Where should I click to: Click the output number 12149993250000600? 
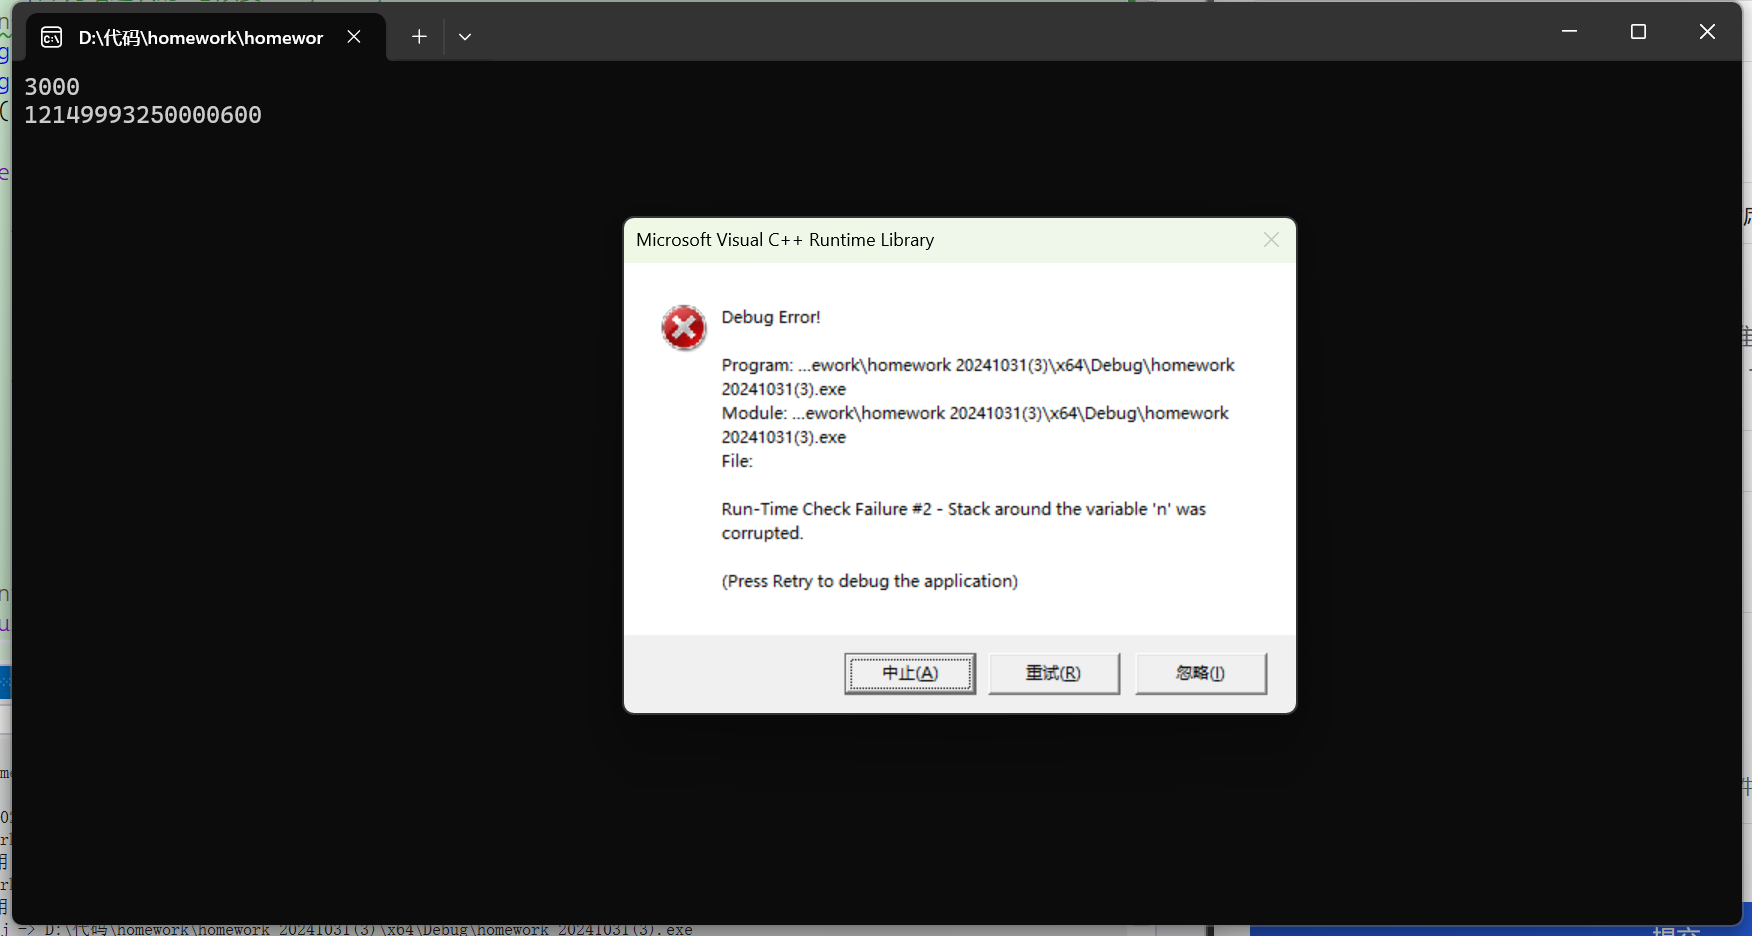[143, 115]
